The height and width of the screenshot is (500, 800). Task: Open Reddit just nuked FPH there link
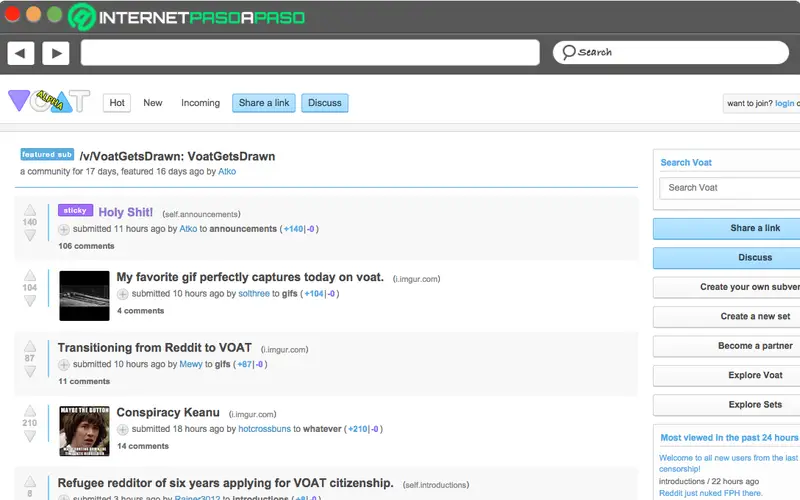click(x=710, y=493)
